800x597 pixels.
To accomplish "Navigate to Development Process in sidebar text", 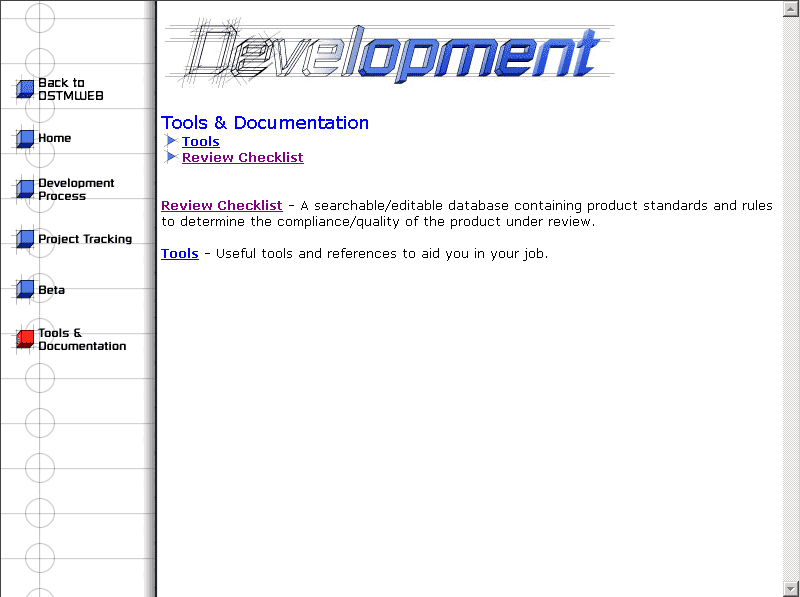I will (x=76, y=189).
